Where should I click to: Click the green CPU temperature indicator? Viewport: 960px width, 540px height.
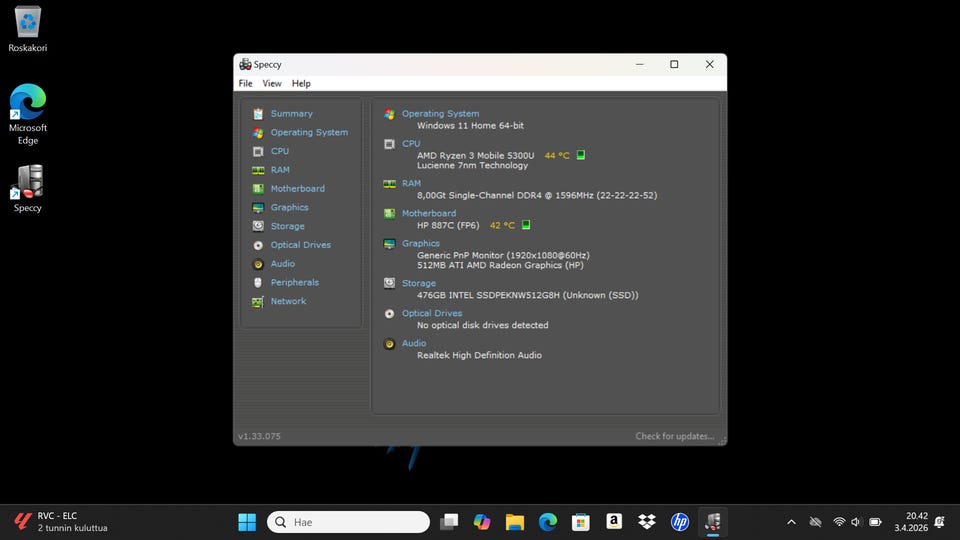pyautogui.click(x=581, y=155)
